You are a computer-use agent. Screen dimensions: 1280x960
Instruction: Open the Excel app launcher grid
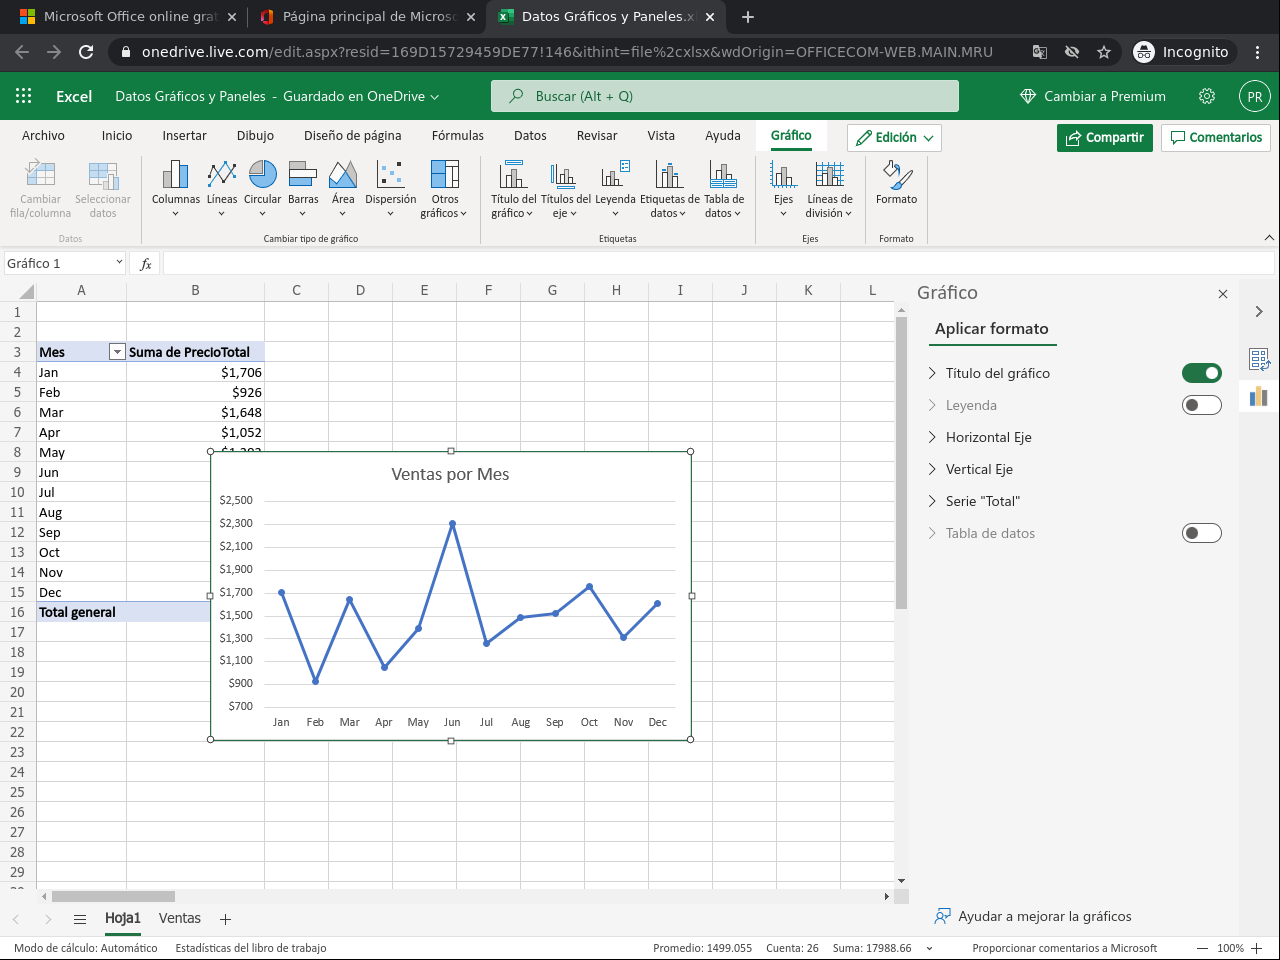(24, 96)
